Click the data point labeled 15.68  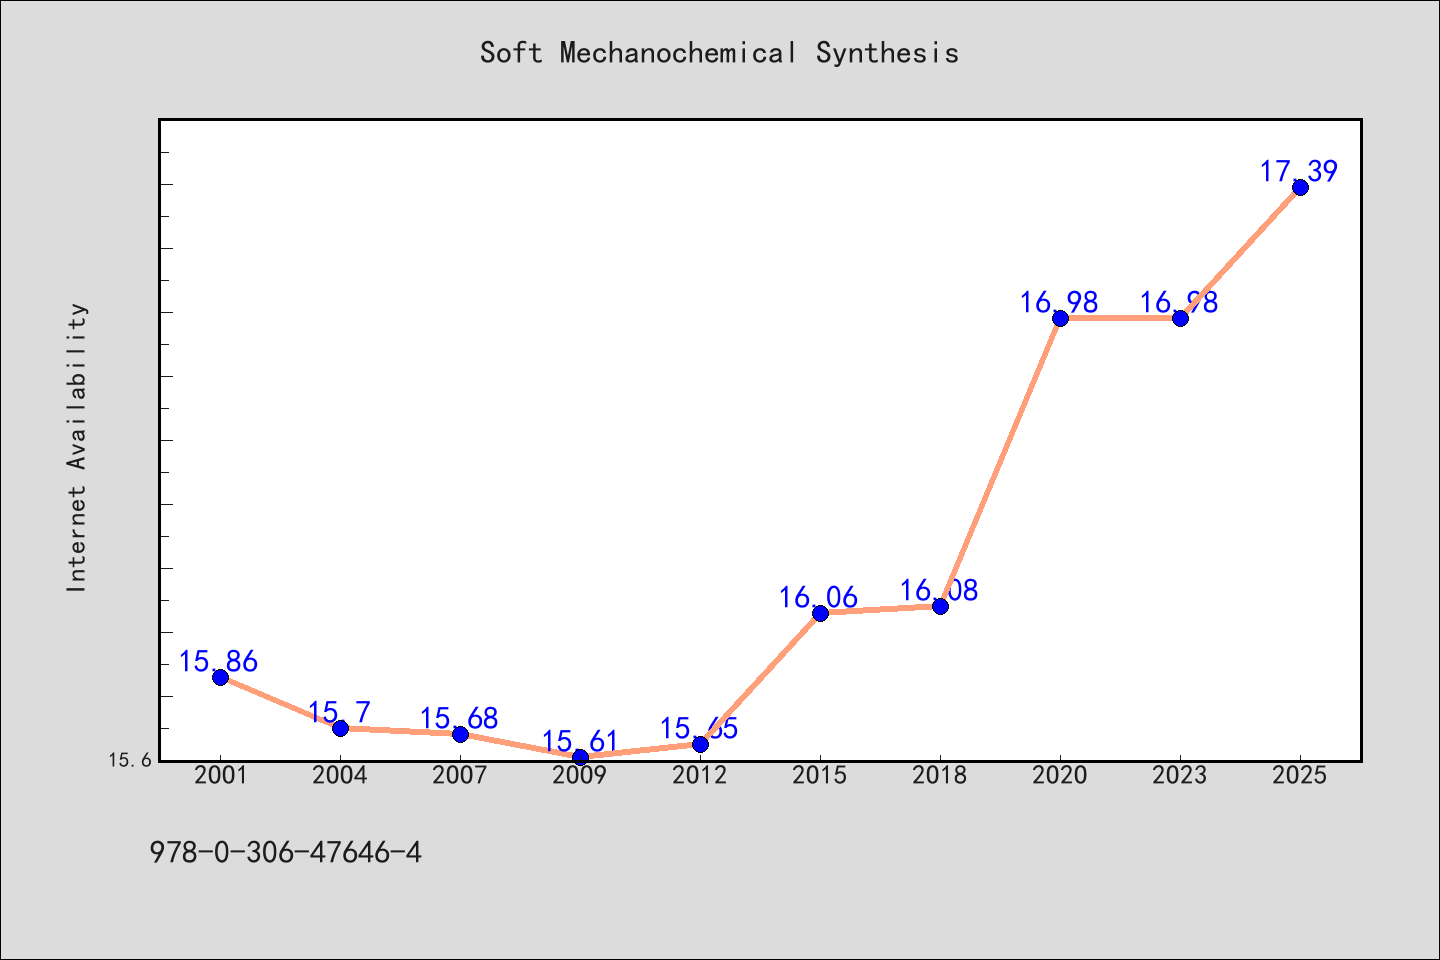coord(460,734)
